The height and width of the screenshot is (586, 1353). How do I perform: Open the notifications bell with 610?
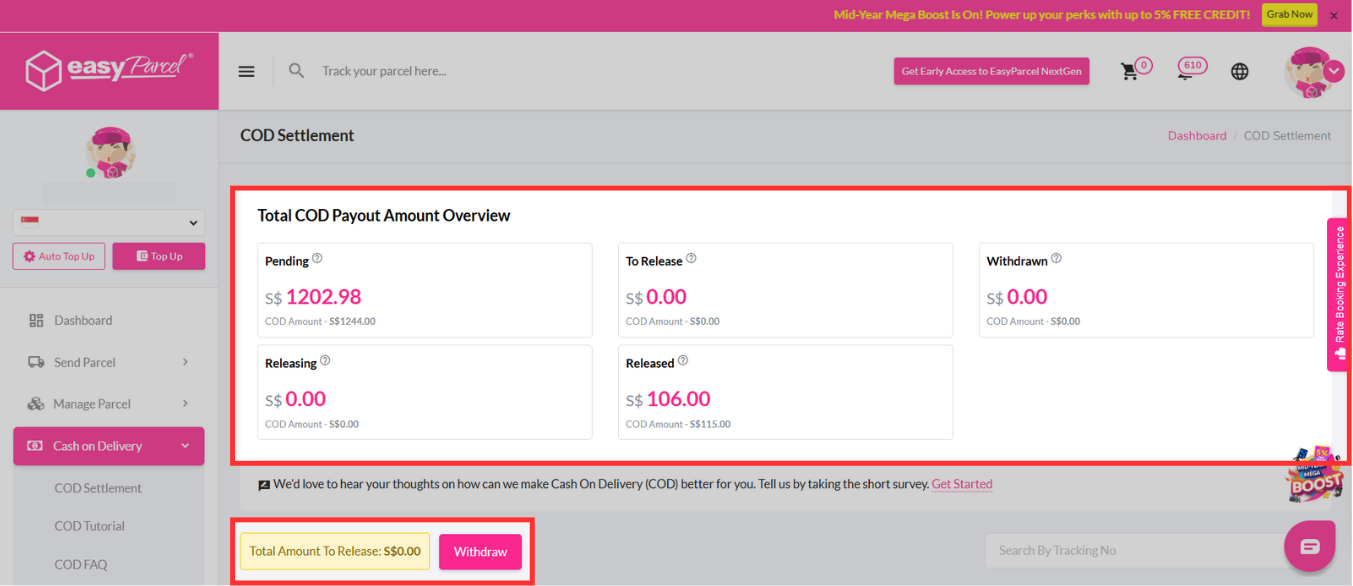1189,68
